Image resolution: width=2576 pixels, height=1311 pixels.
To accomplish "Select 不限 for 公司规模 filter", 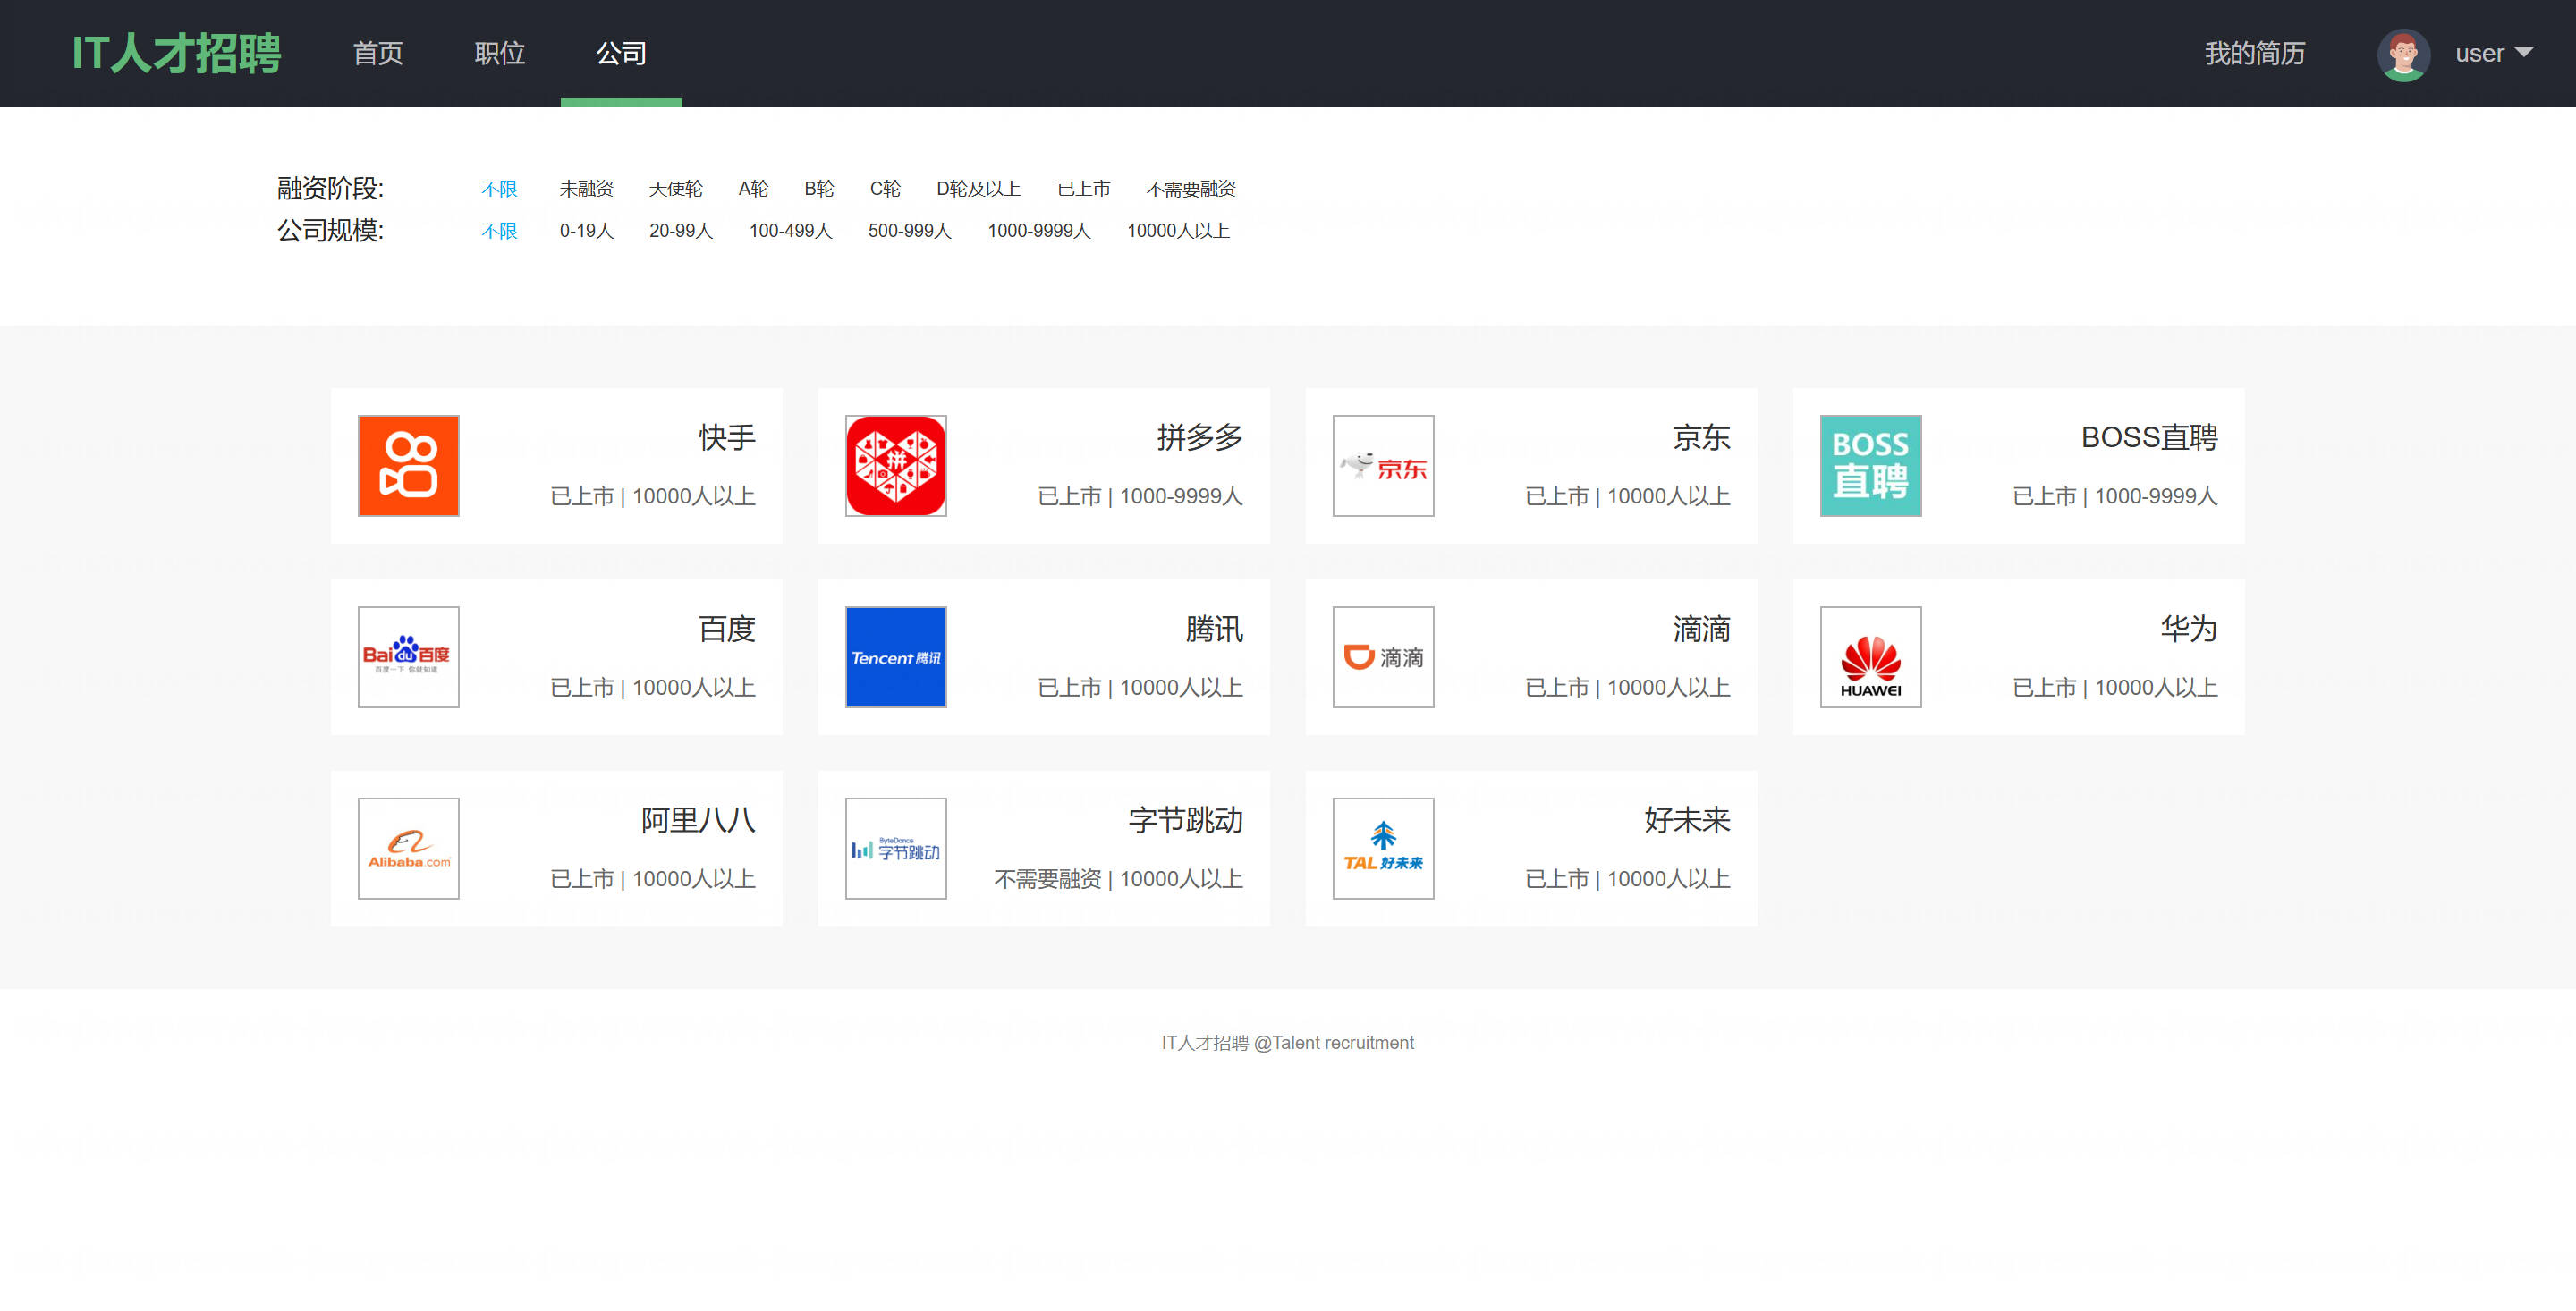I will pyautogui.click(x=499, y=231).
